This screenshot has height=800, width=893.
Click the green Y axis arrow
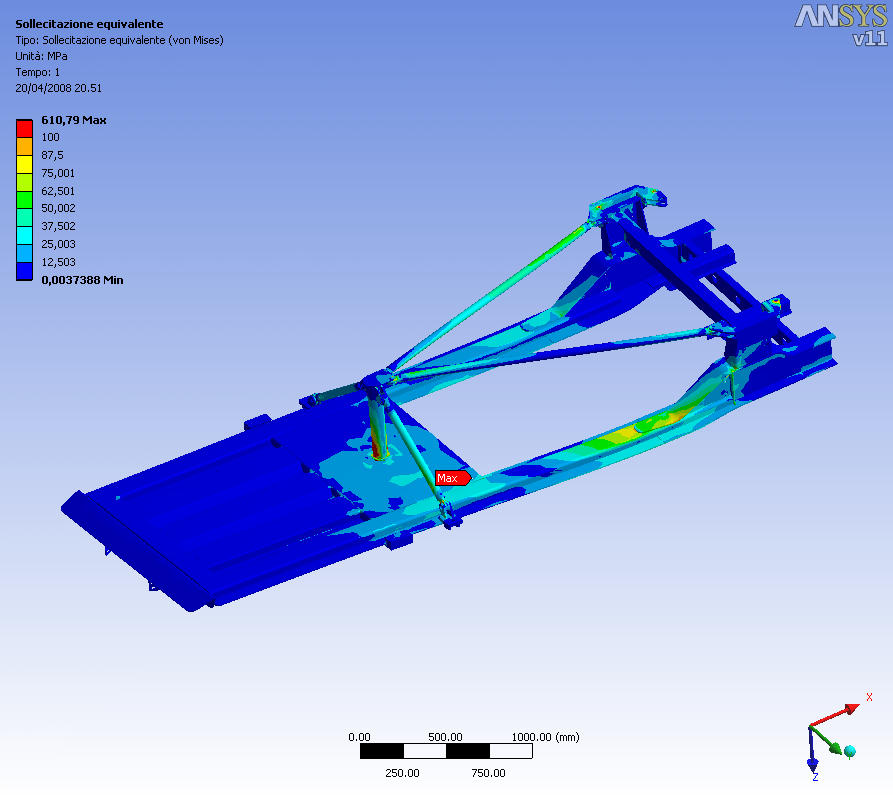tap(825, 740)
